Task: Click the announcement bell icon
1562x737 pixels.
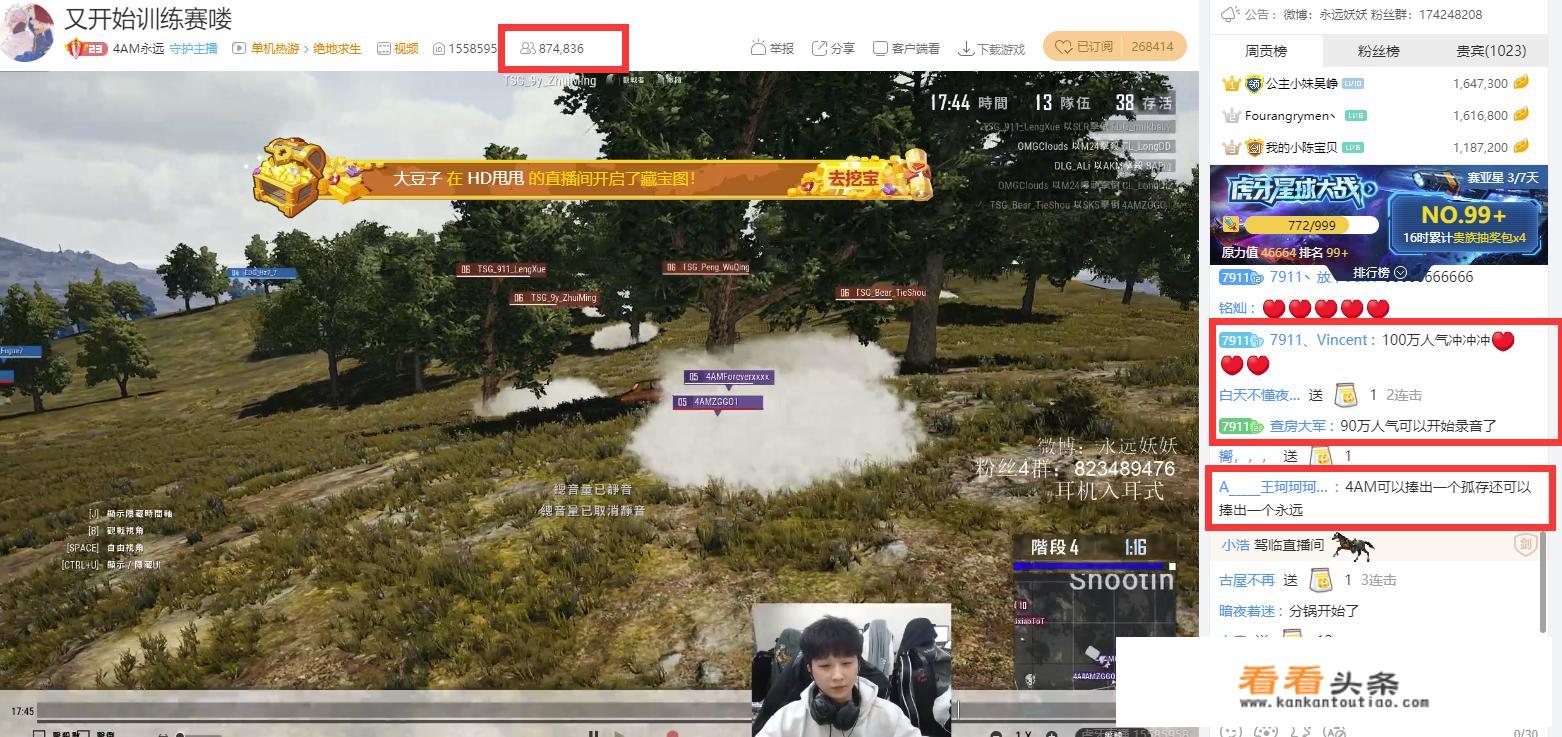Action: (1231, 14)
